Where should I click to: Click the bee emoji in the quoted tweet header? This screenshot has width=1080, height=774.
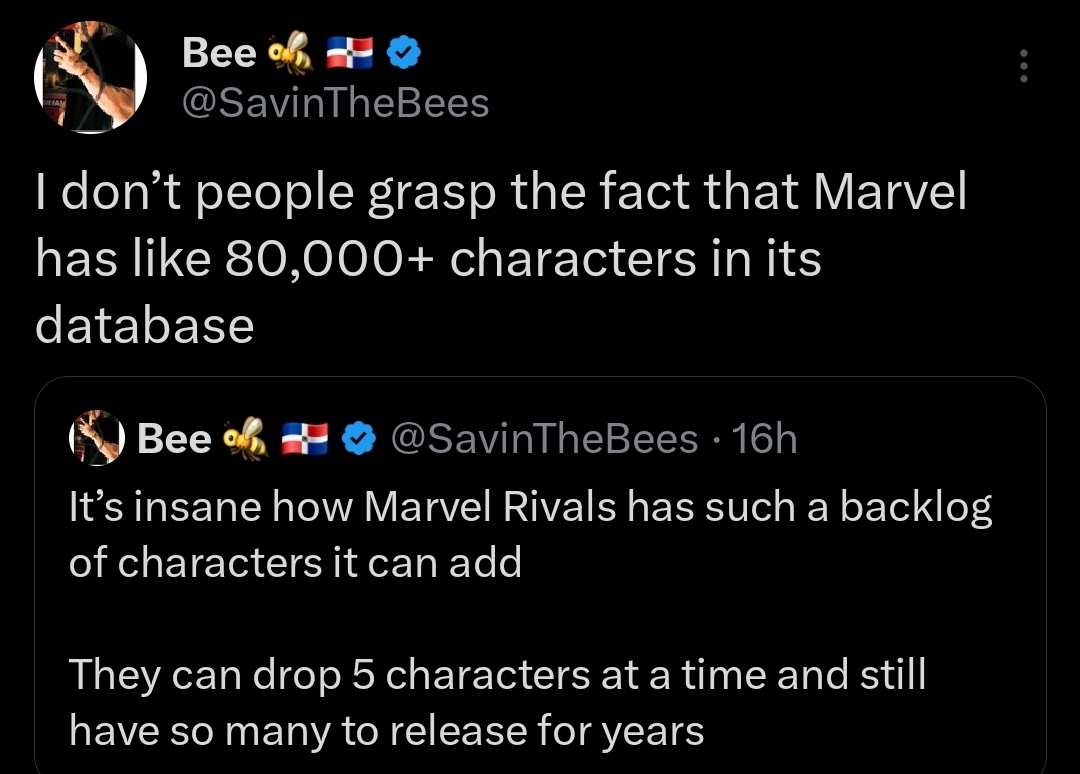click(x=243, y=438)
